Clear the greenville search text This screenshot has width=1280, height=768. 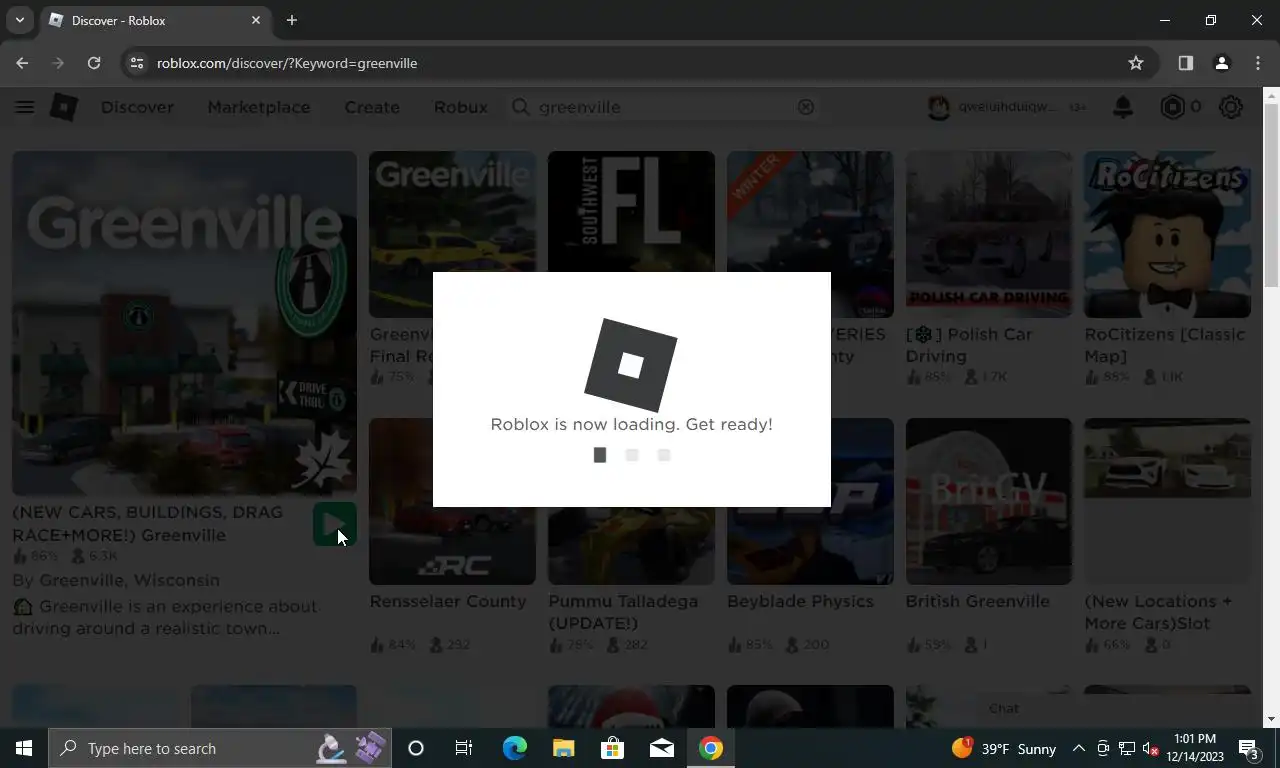pyautogui.click(x=805, y=107)
